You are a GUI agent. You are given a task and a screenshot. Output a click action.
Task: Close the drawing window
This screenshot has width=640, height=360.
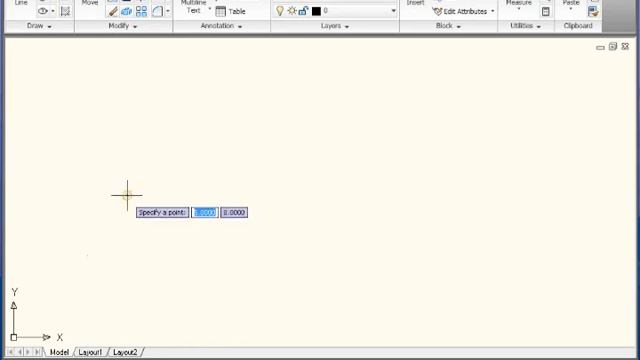pos(625,47)
